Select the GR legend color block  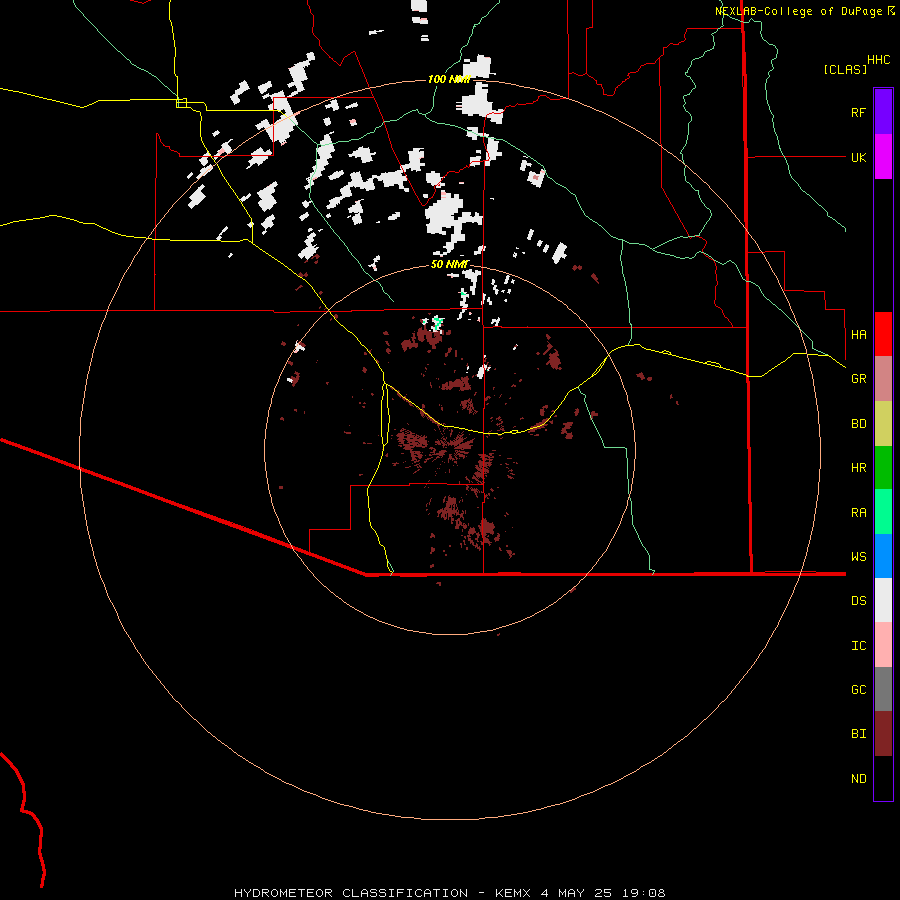tap(883, 379)
